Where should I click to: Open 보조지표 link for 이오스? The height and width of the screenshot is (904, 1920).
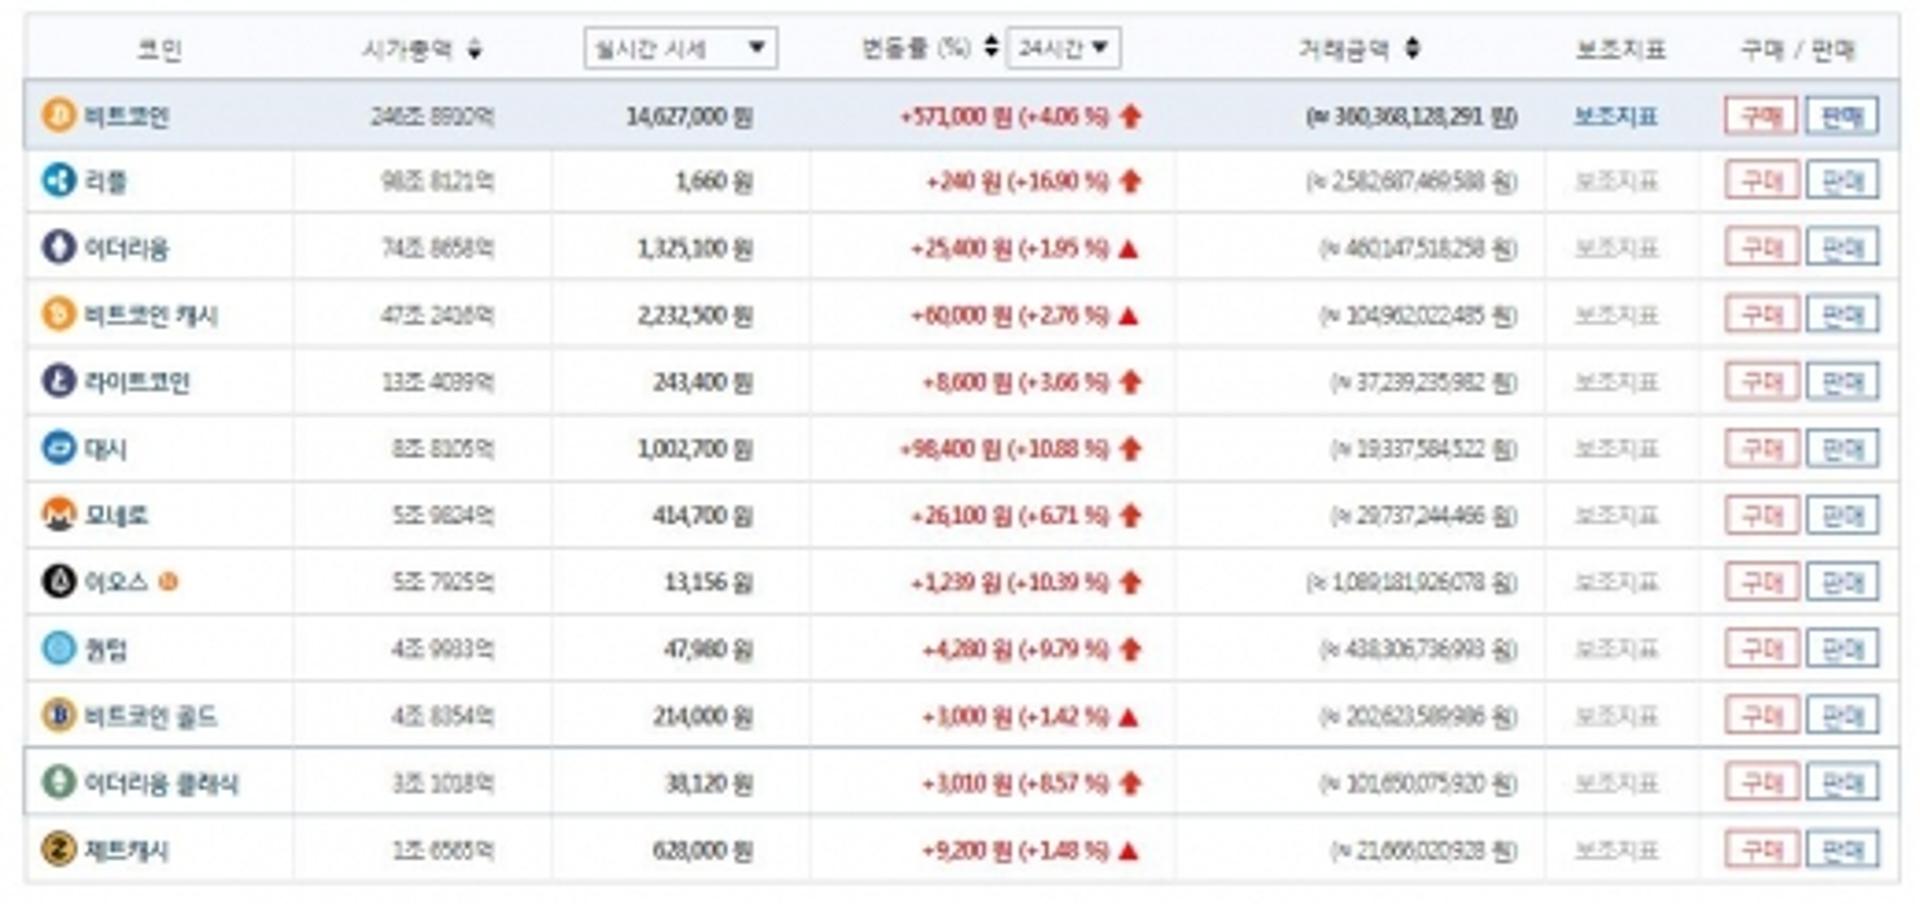[x=1616, y=581]
